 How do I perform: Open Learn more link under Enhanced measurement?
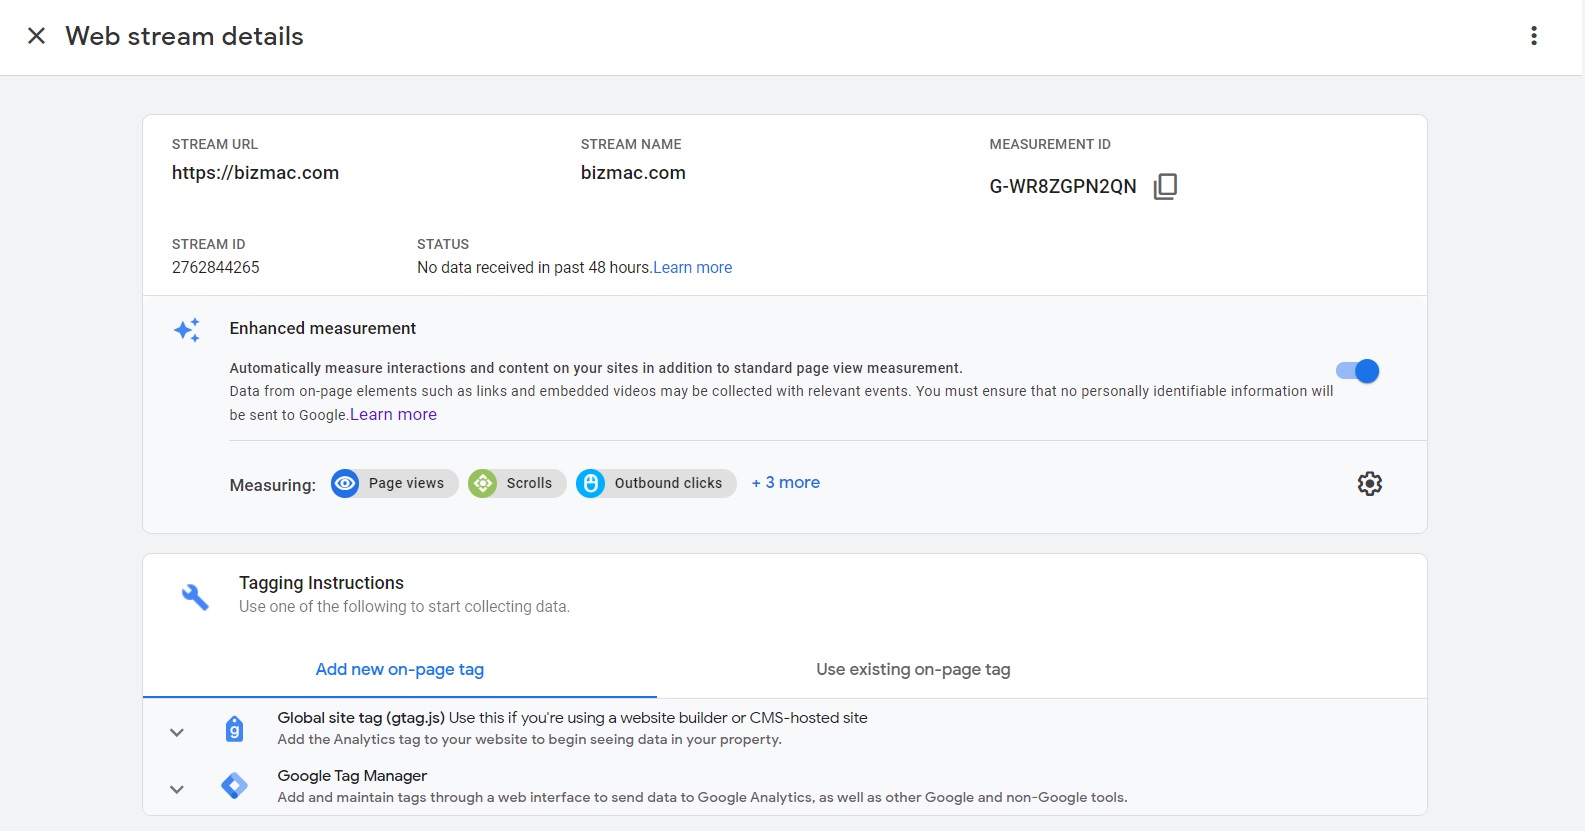[x=393, y=415]
